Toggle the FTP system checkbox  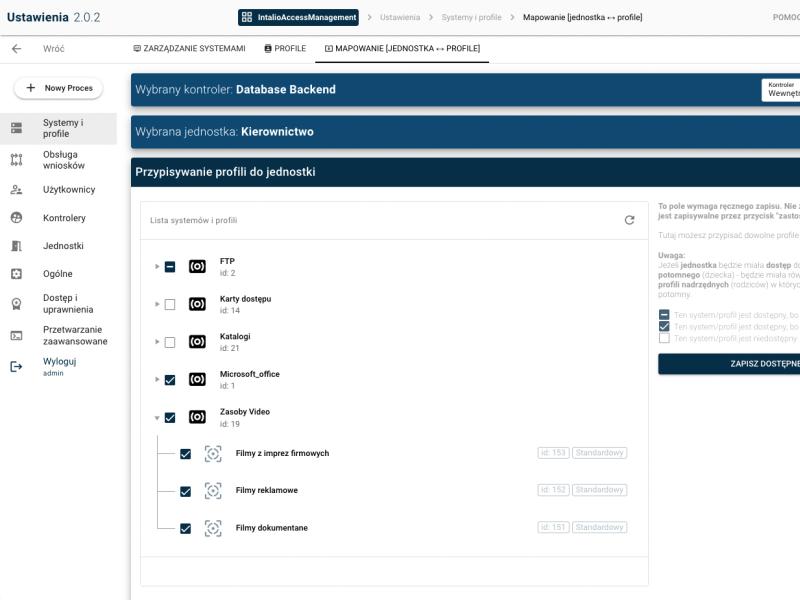click(169, 267)
